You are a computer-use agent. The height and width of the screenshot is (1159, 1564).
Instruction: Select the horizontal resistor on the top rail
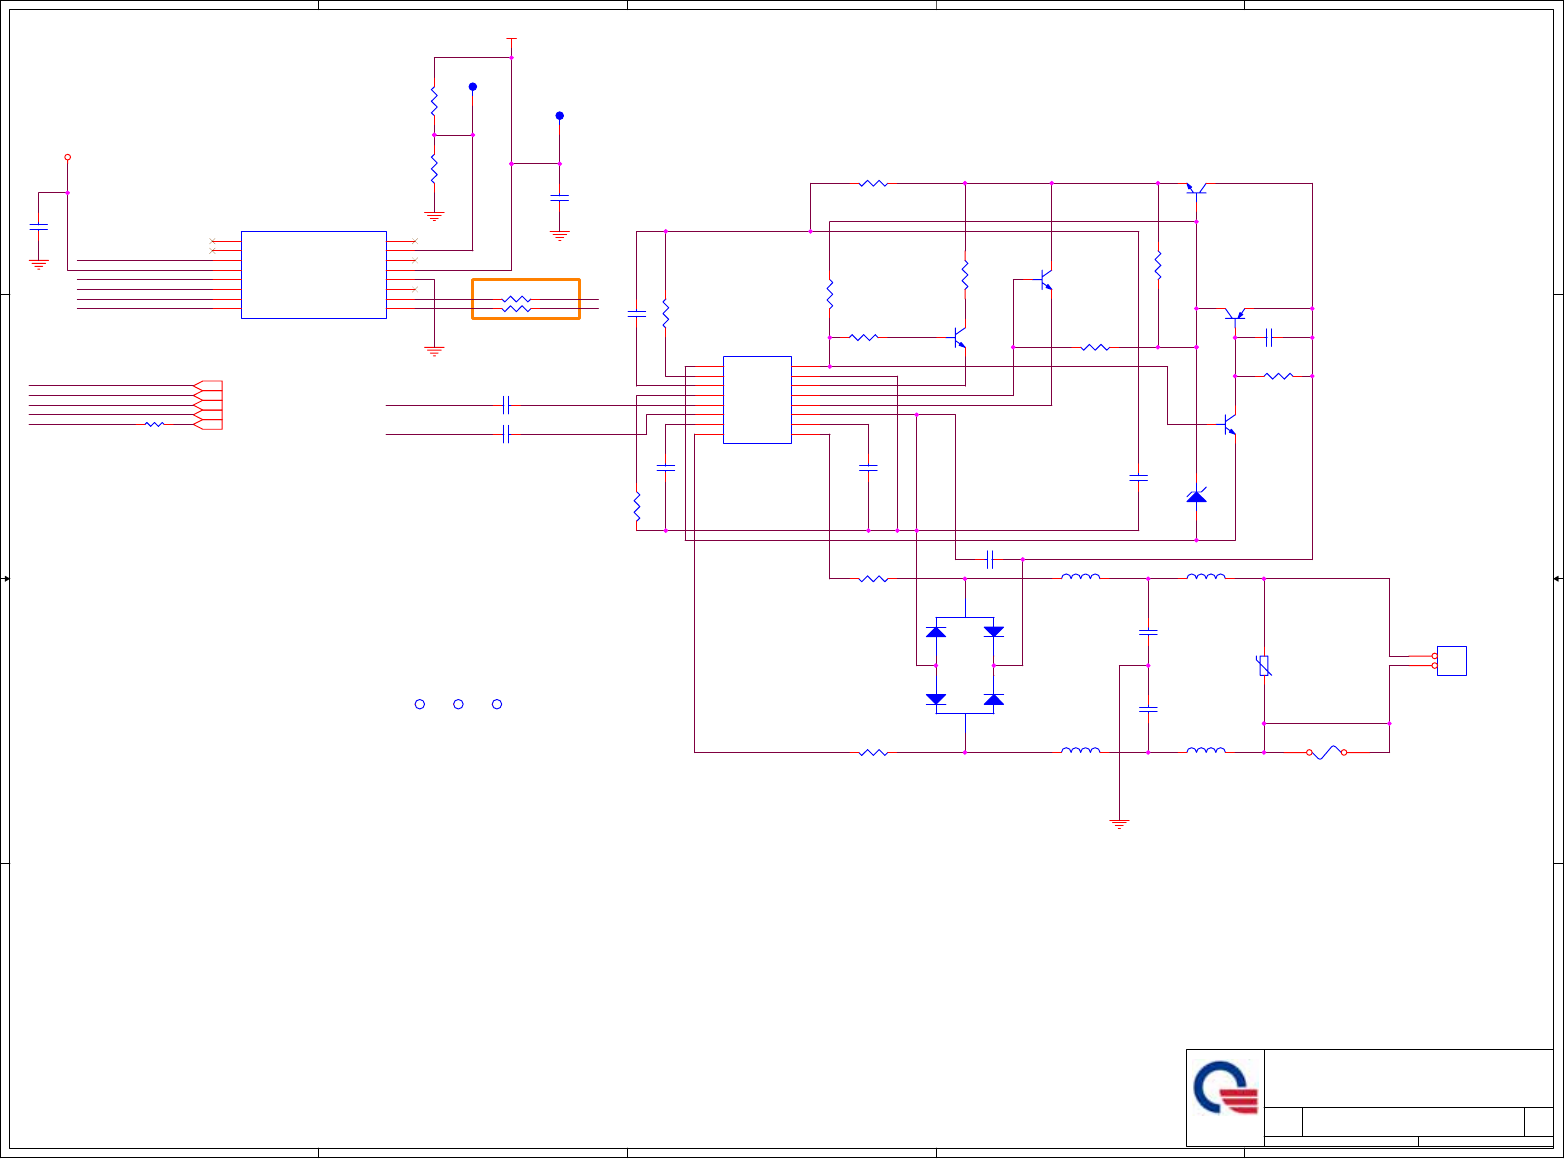point(874,183)
